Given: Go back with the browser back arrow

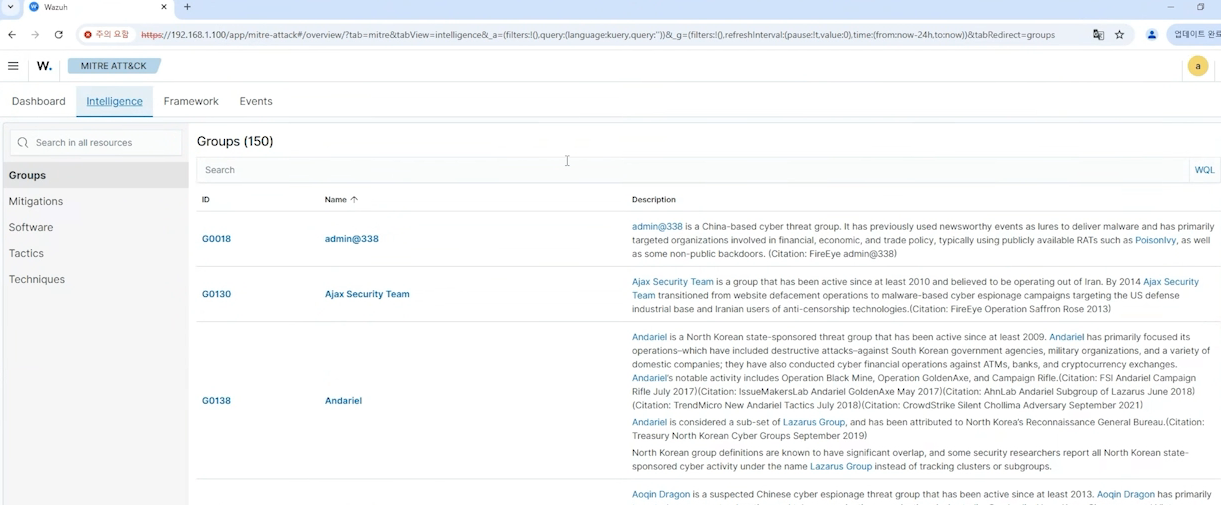Looking at the screenshot, I should tap(12, 34).
